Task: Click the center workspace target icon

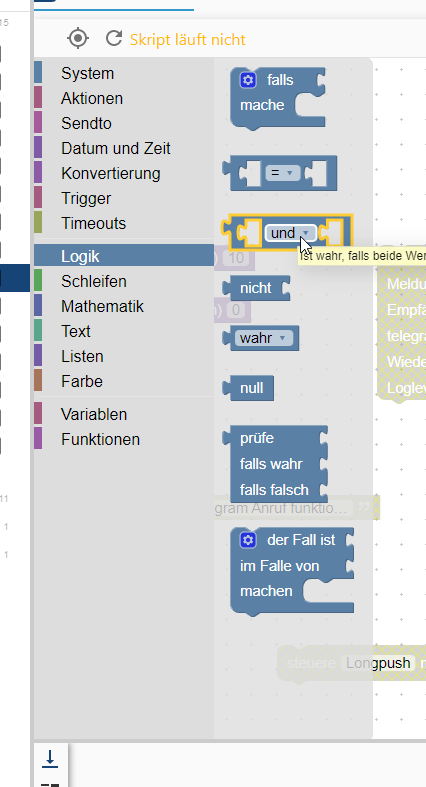Action: [x=78, y=39]
